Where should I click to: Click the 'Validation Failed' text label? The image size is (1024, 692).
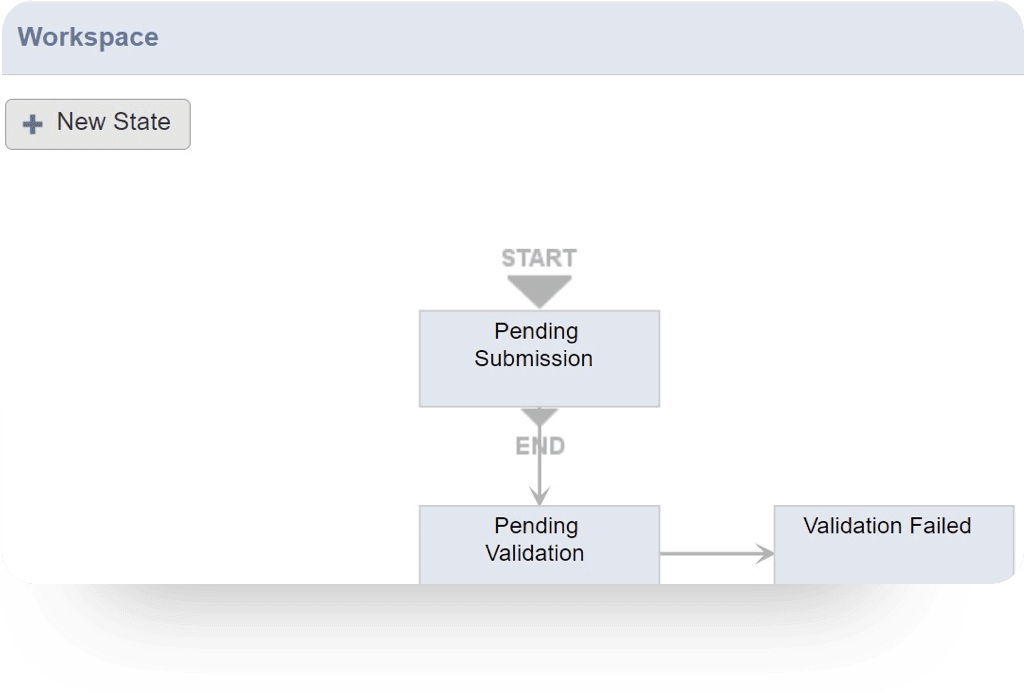[887, 526]
